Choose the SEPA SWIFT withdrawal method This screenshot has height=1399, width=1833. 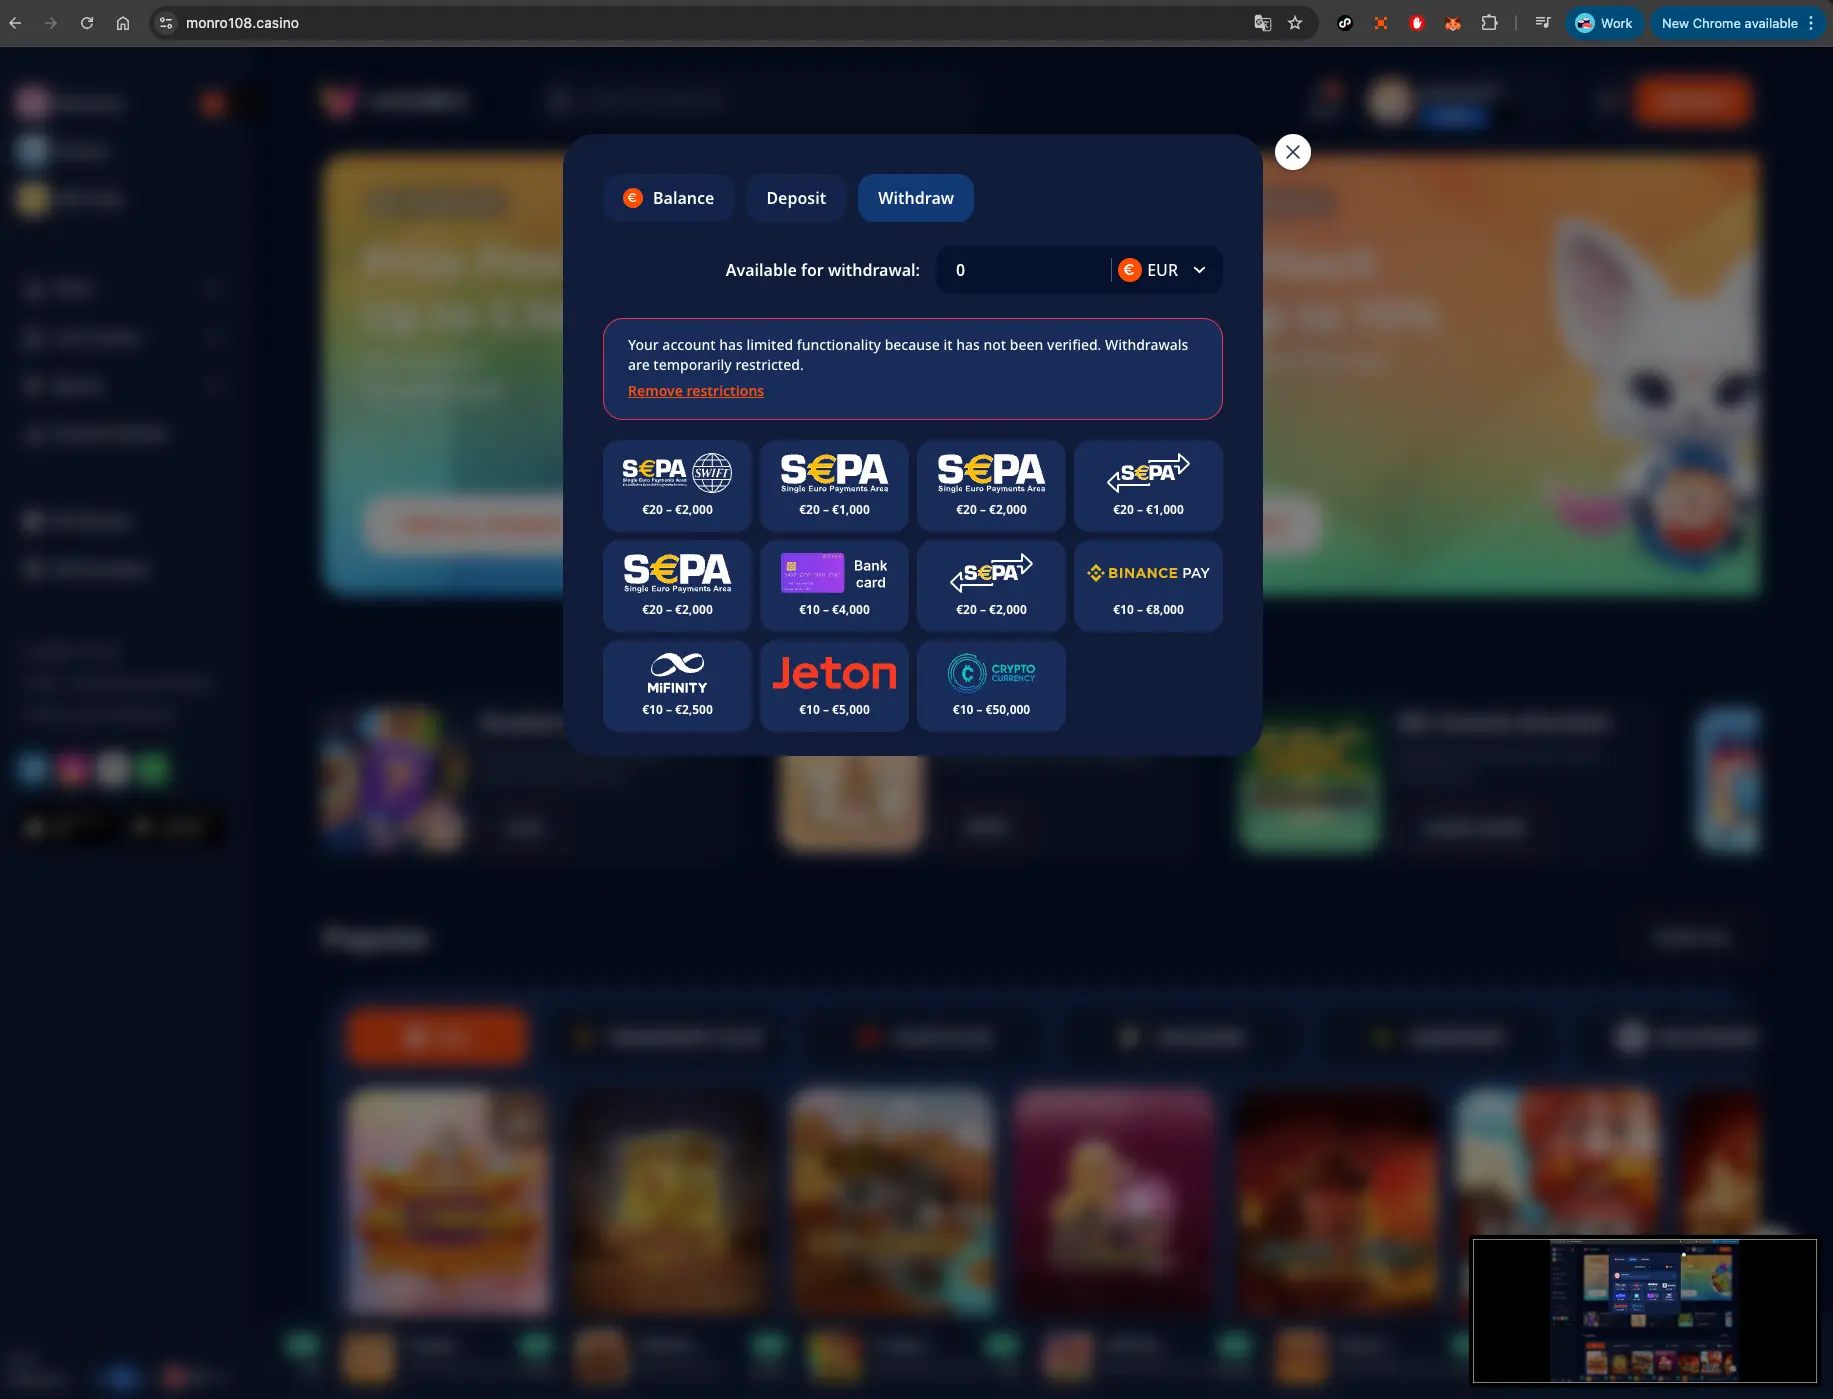677,485
